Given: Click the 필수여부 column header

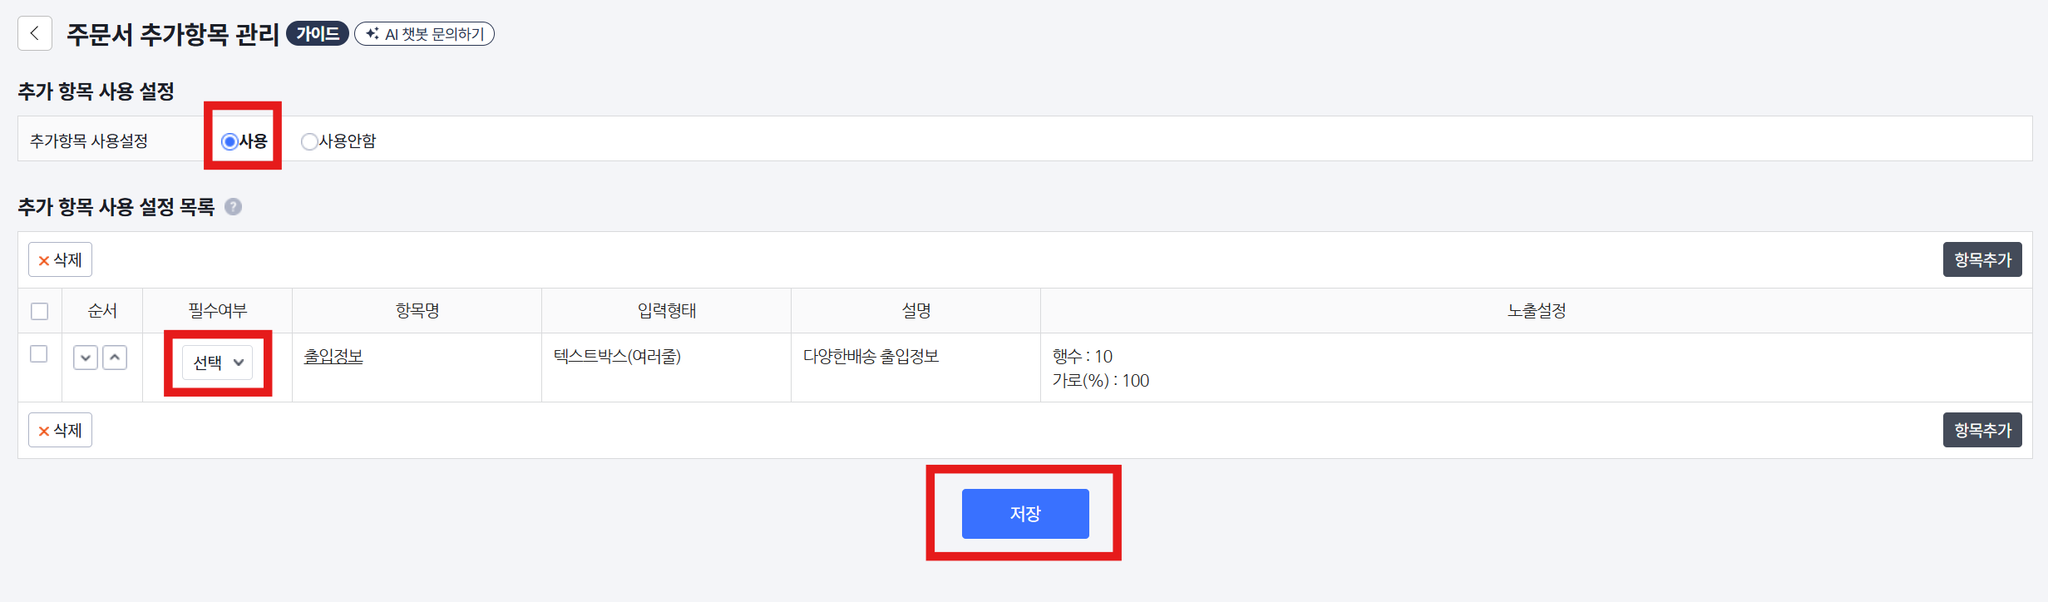Looking at the screenshot, I should 217,311.
